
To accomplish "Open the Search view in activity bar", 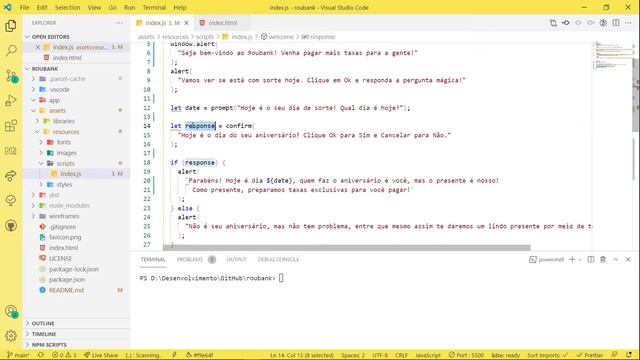I will [x=11, y=50].
